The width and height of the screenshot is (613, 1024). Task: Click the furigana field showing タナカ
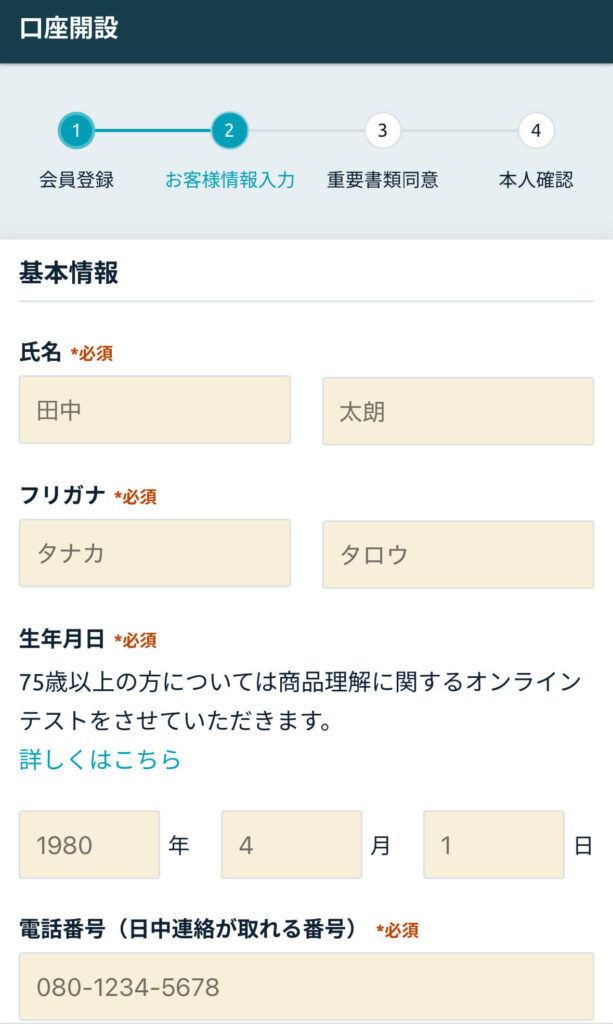155,553
